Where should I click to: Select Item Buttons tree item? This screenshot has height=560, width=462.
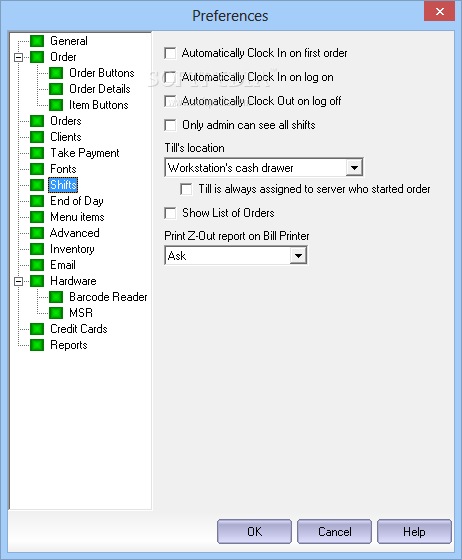(x=99, y=105)
